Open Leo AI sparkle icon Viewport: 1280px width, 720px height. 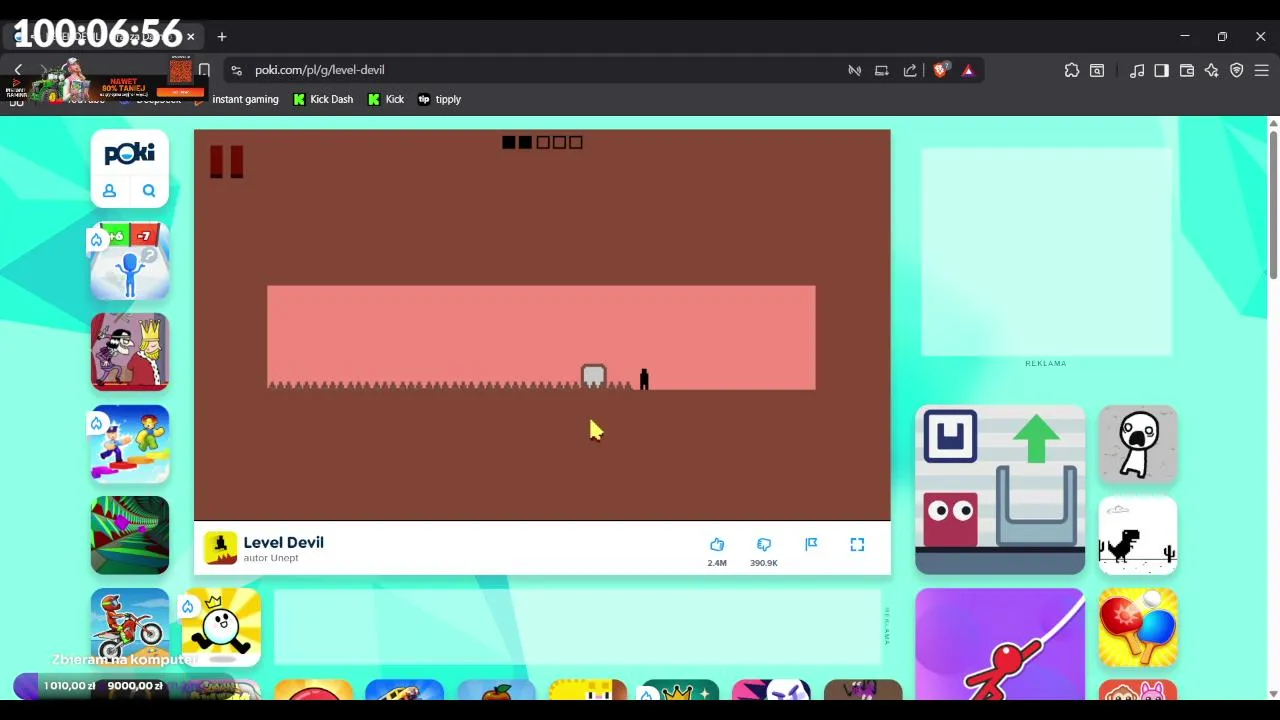1212,70
